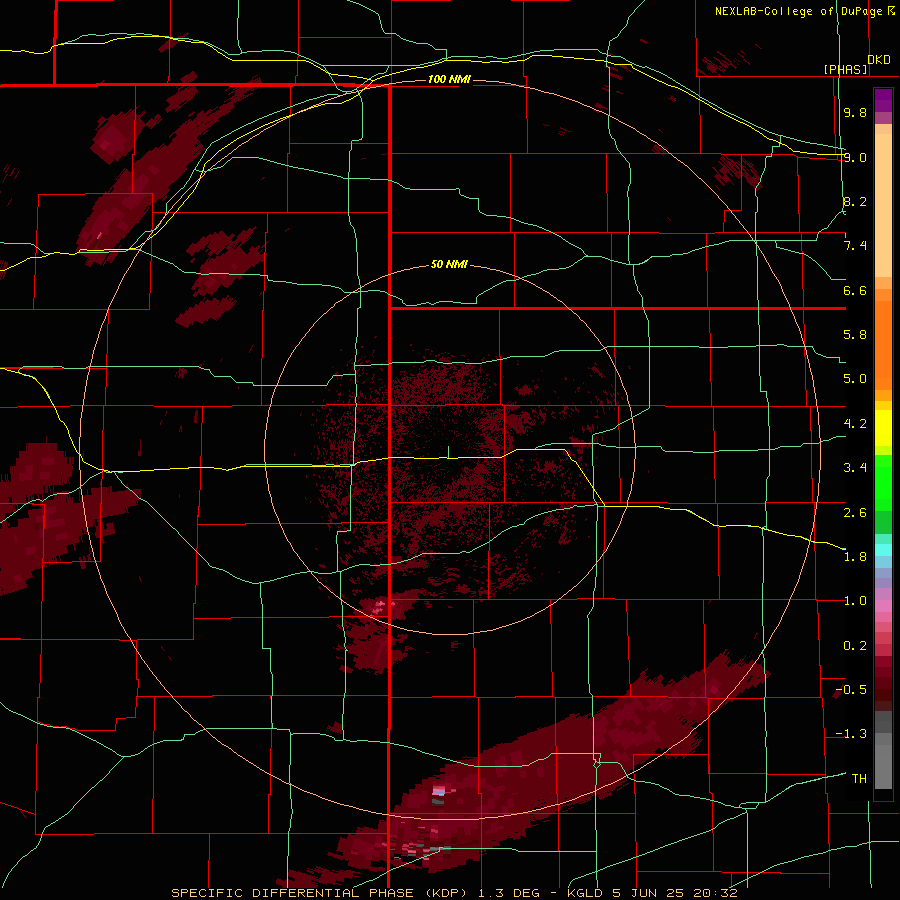Image resolution: width=900 pixels, height=900 pixels.
Task: Click the KGLD radar site marker at map center
Action: click(448, 452)
